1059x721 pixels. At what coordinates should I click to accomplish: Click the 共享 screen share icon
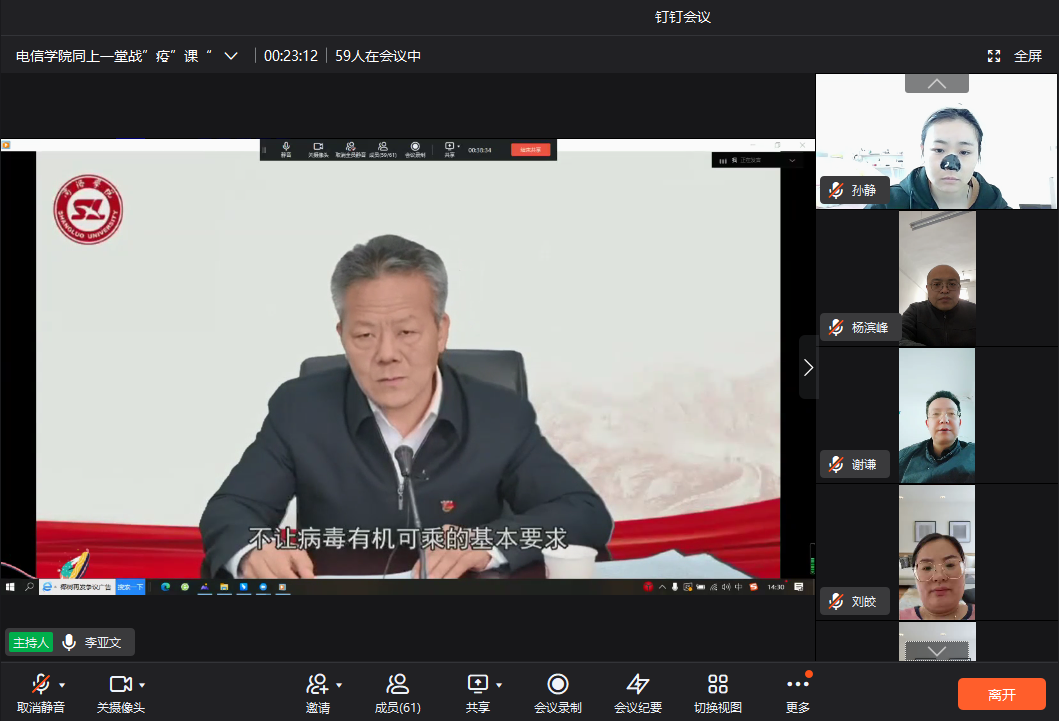click(x=477, y=684)
